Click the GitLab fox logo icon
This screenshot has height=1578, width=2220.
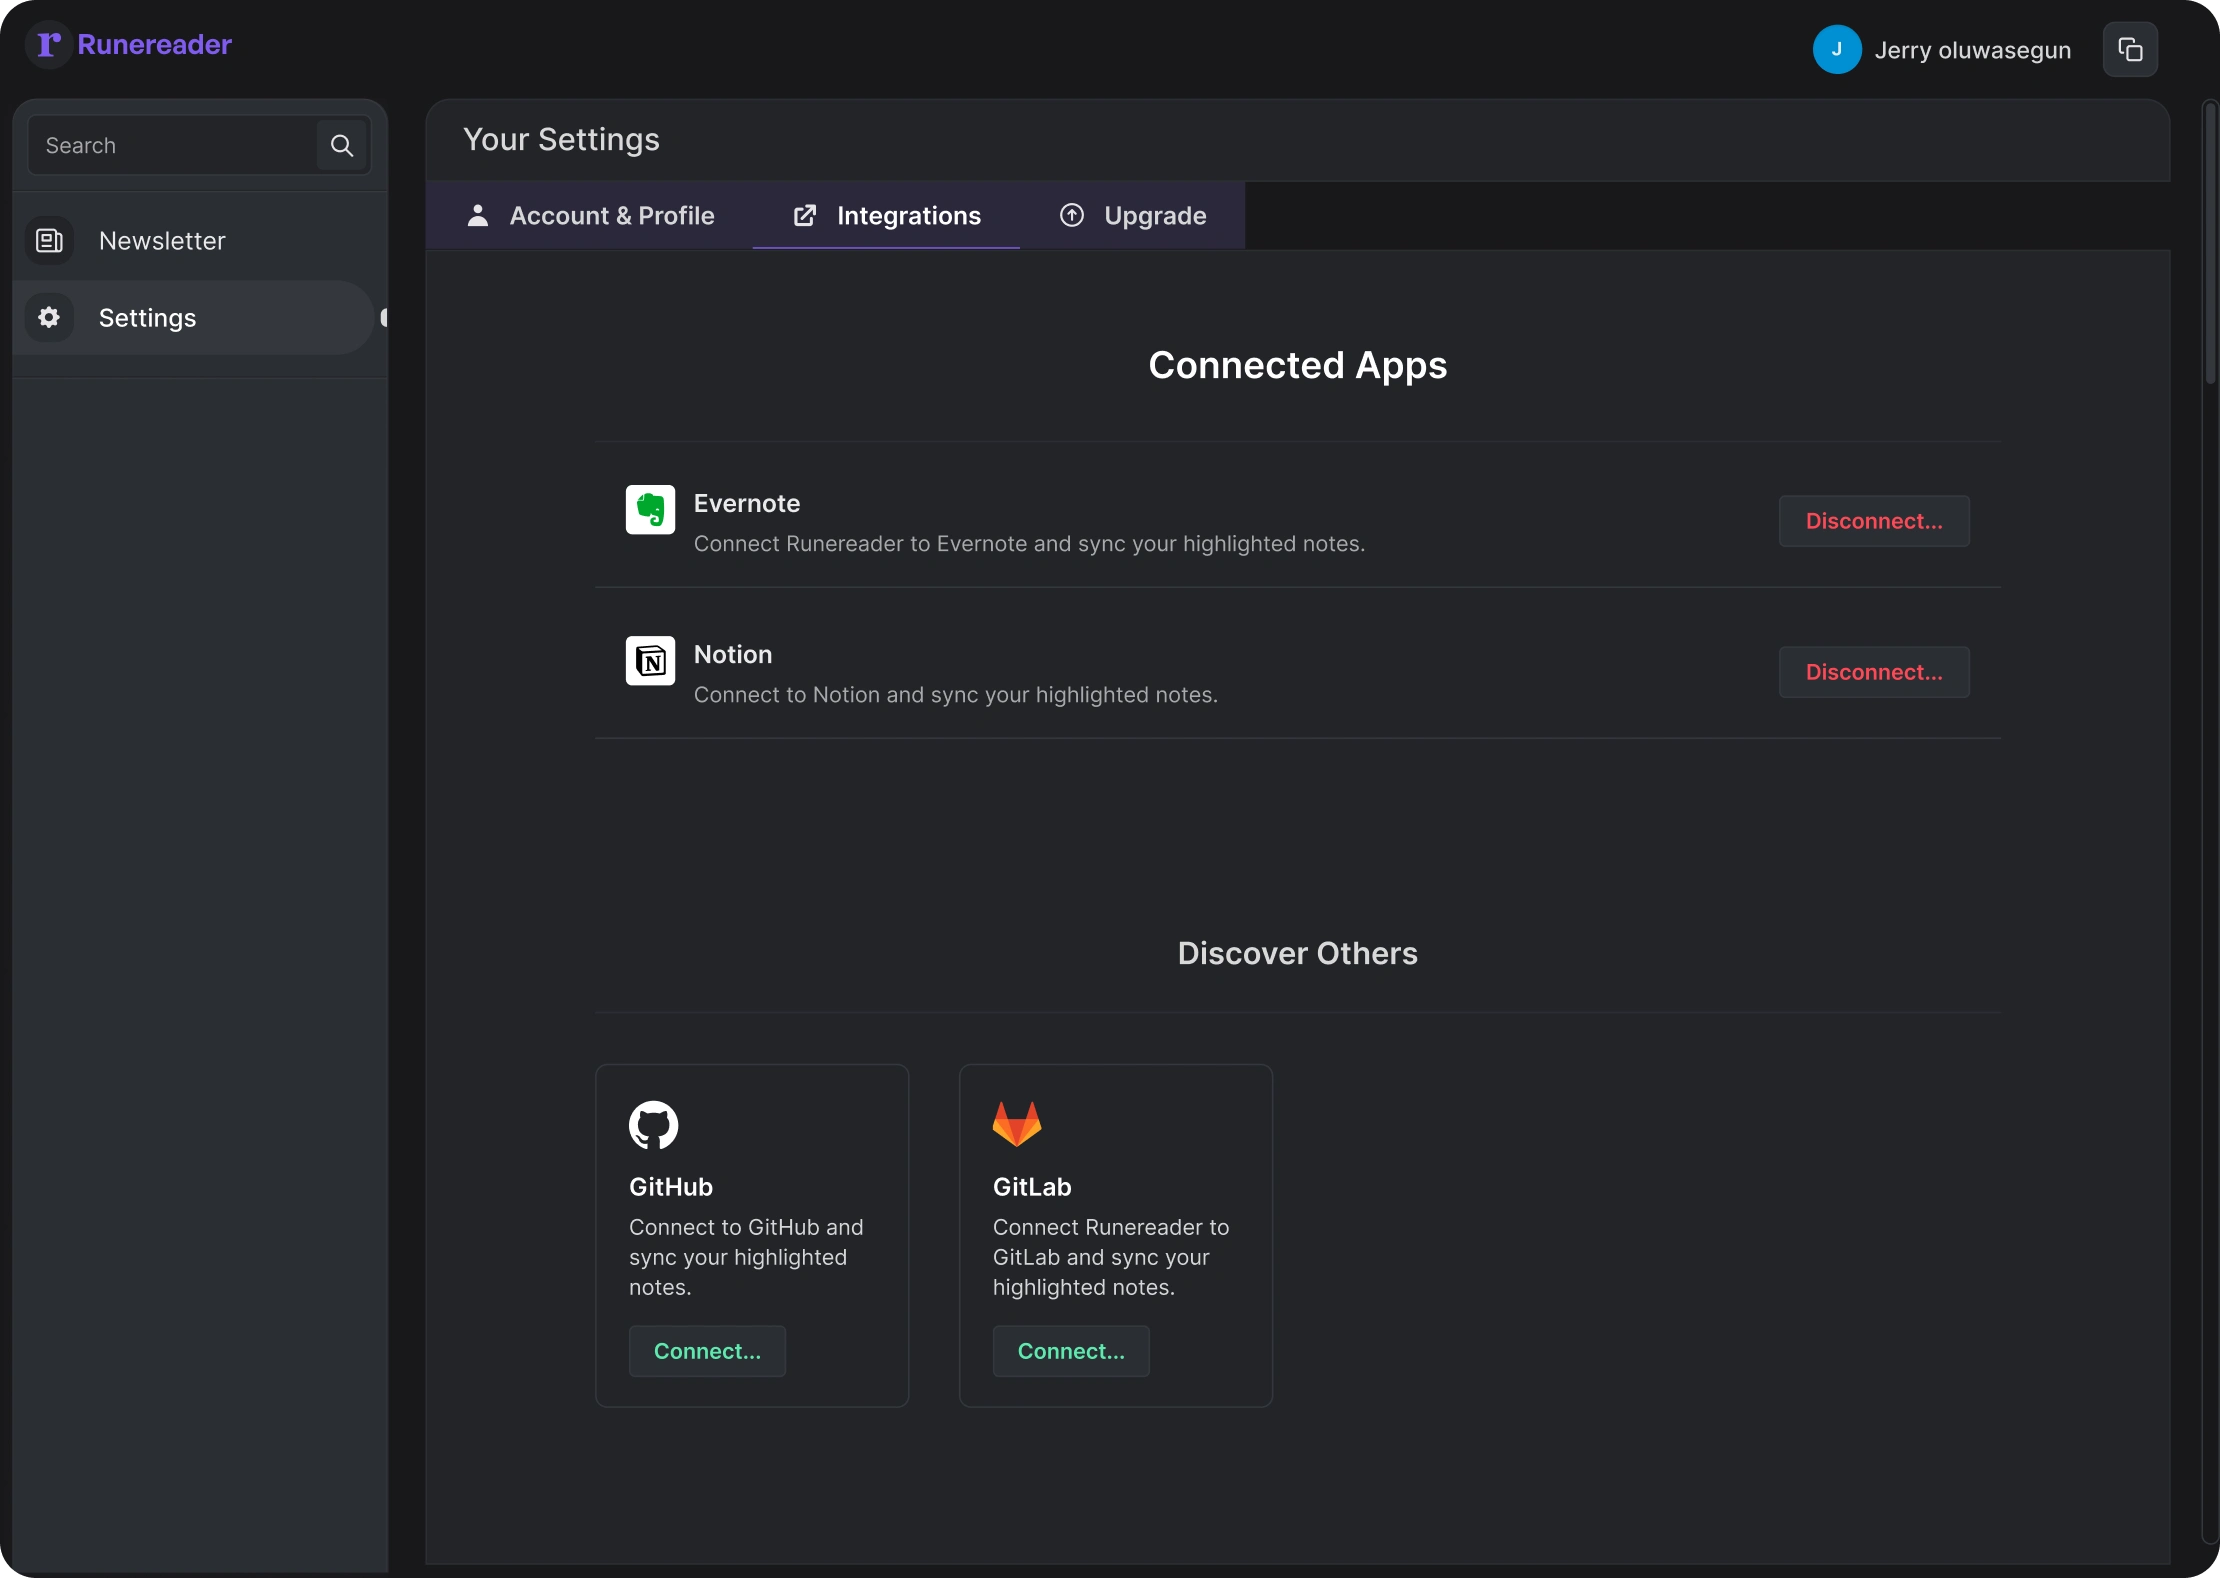(1017, 1124)
